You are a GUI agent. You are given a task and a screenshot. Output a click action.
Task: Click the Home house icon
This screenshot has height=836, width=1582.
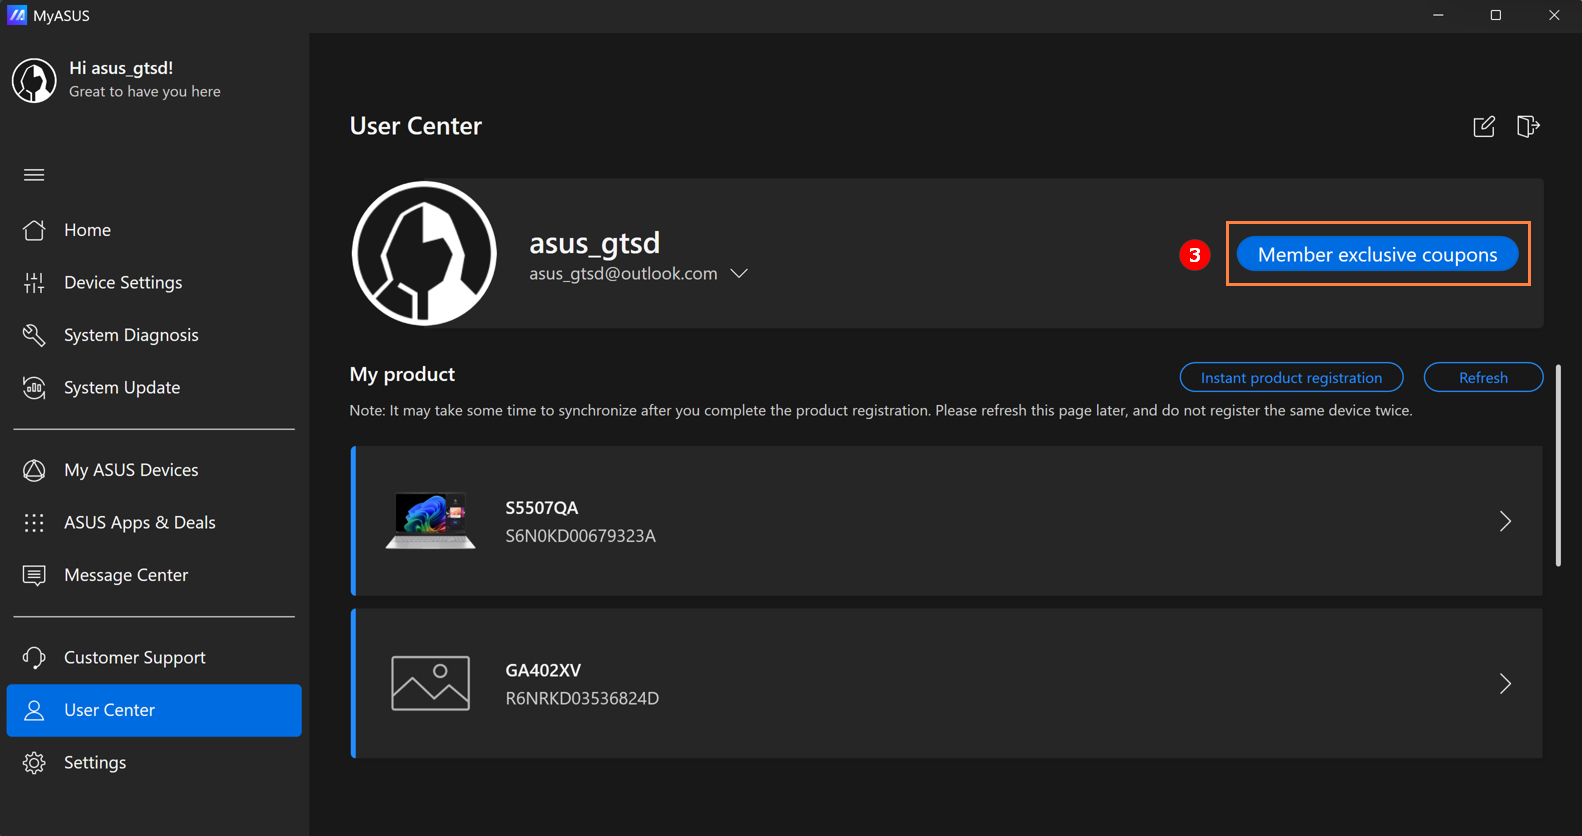pyautogui.click(x=34, y=230)
